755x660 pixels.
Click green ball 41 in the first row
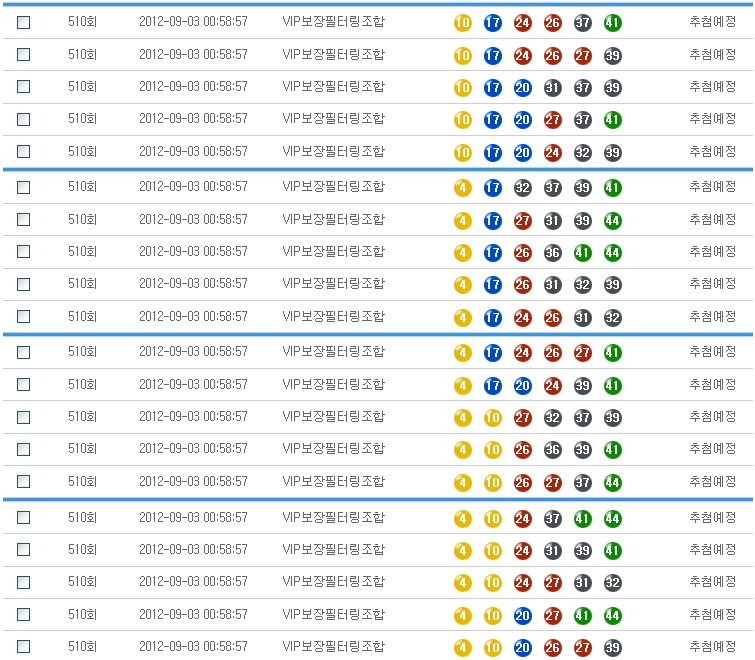pos(613,23)
